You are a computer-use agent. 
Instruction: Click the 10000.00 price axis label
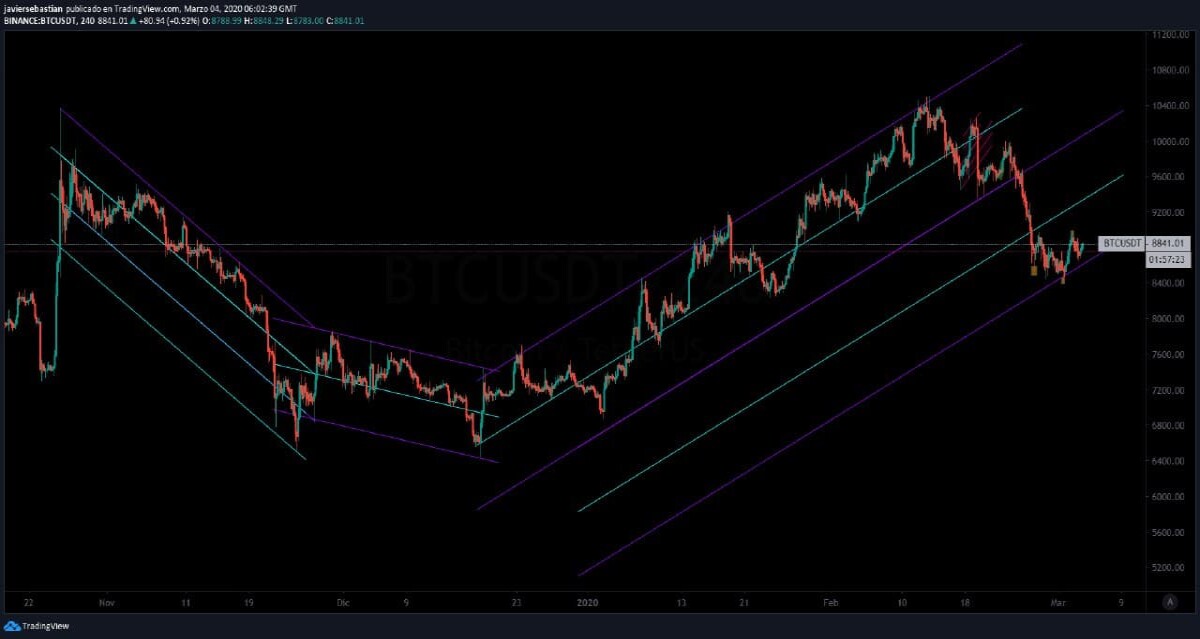[1168, 141]
